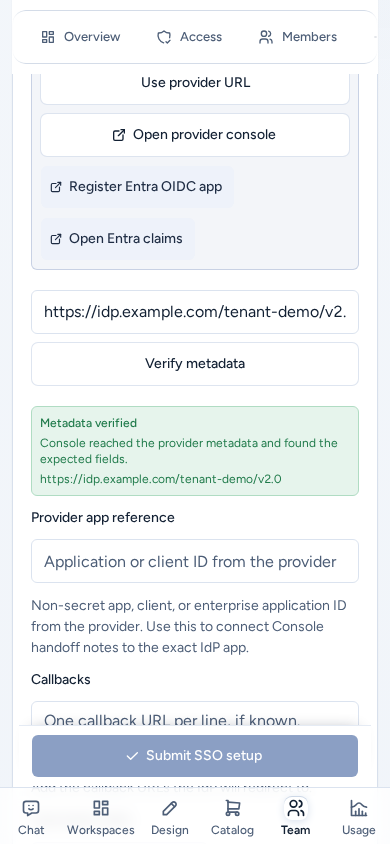390x844 pixels.
Task: Click the Provider app reference label
Action: click(x=103, y=517)
